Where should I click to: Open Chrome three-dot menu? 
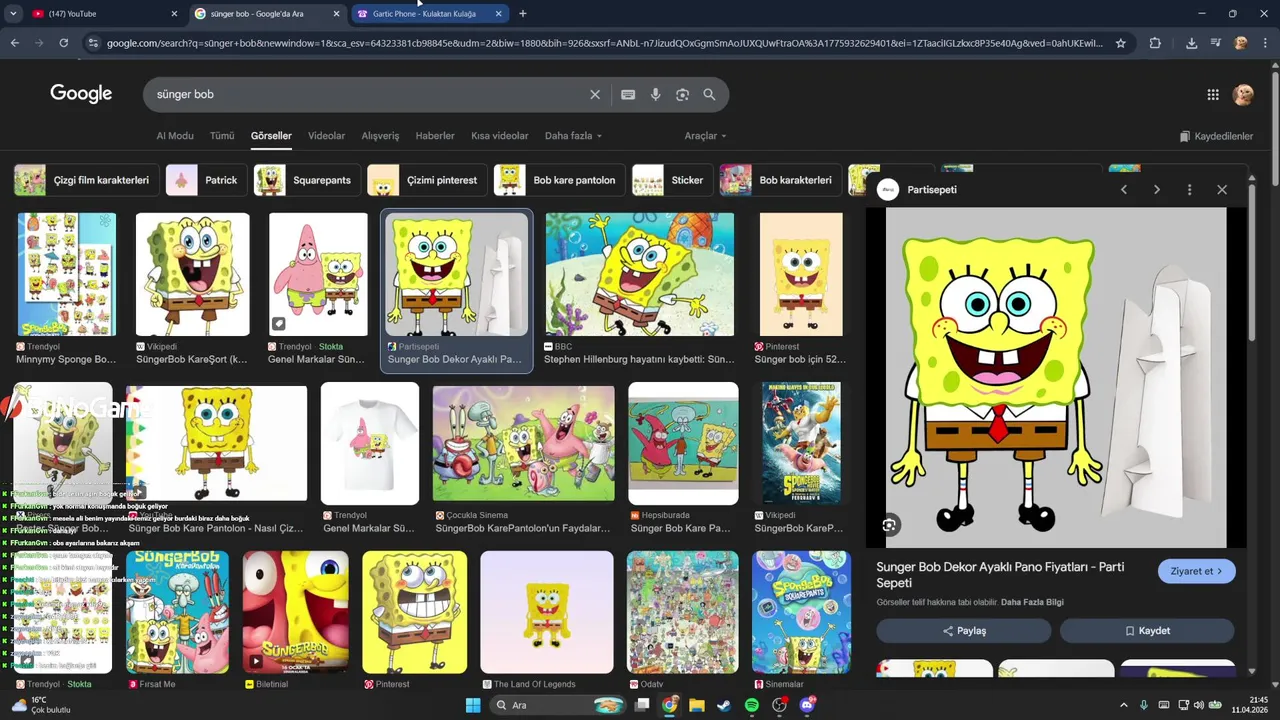[x=1266, y=43]
